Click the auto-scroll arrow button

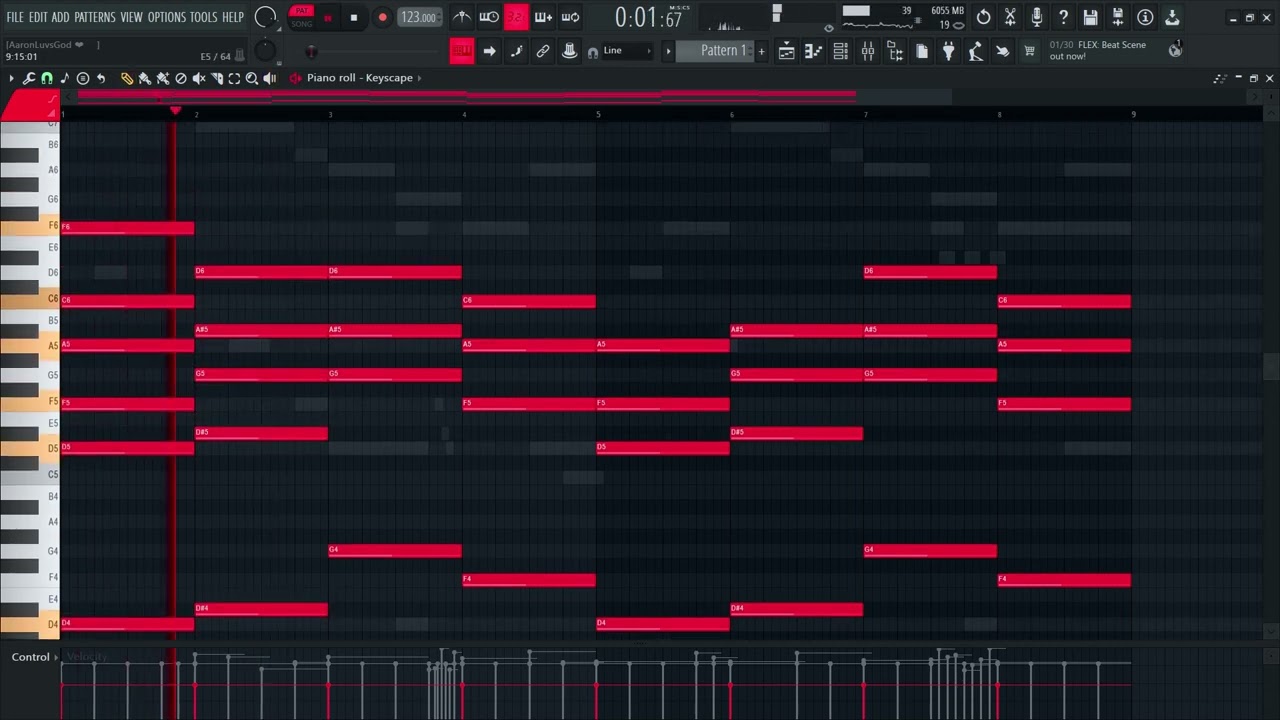[x=489, y=51]
